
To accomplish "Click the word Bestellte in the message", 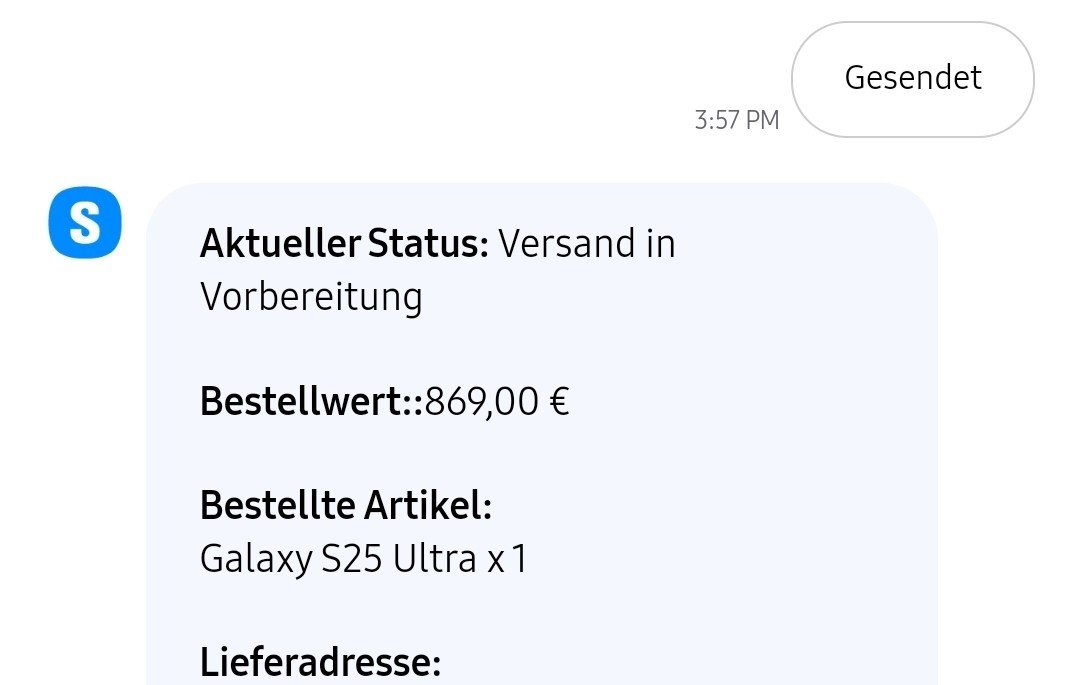I will (268, 507).
